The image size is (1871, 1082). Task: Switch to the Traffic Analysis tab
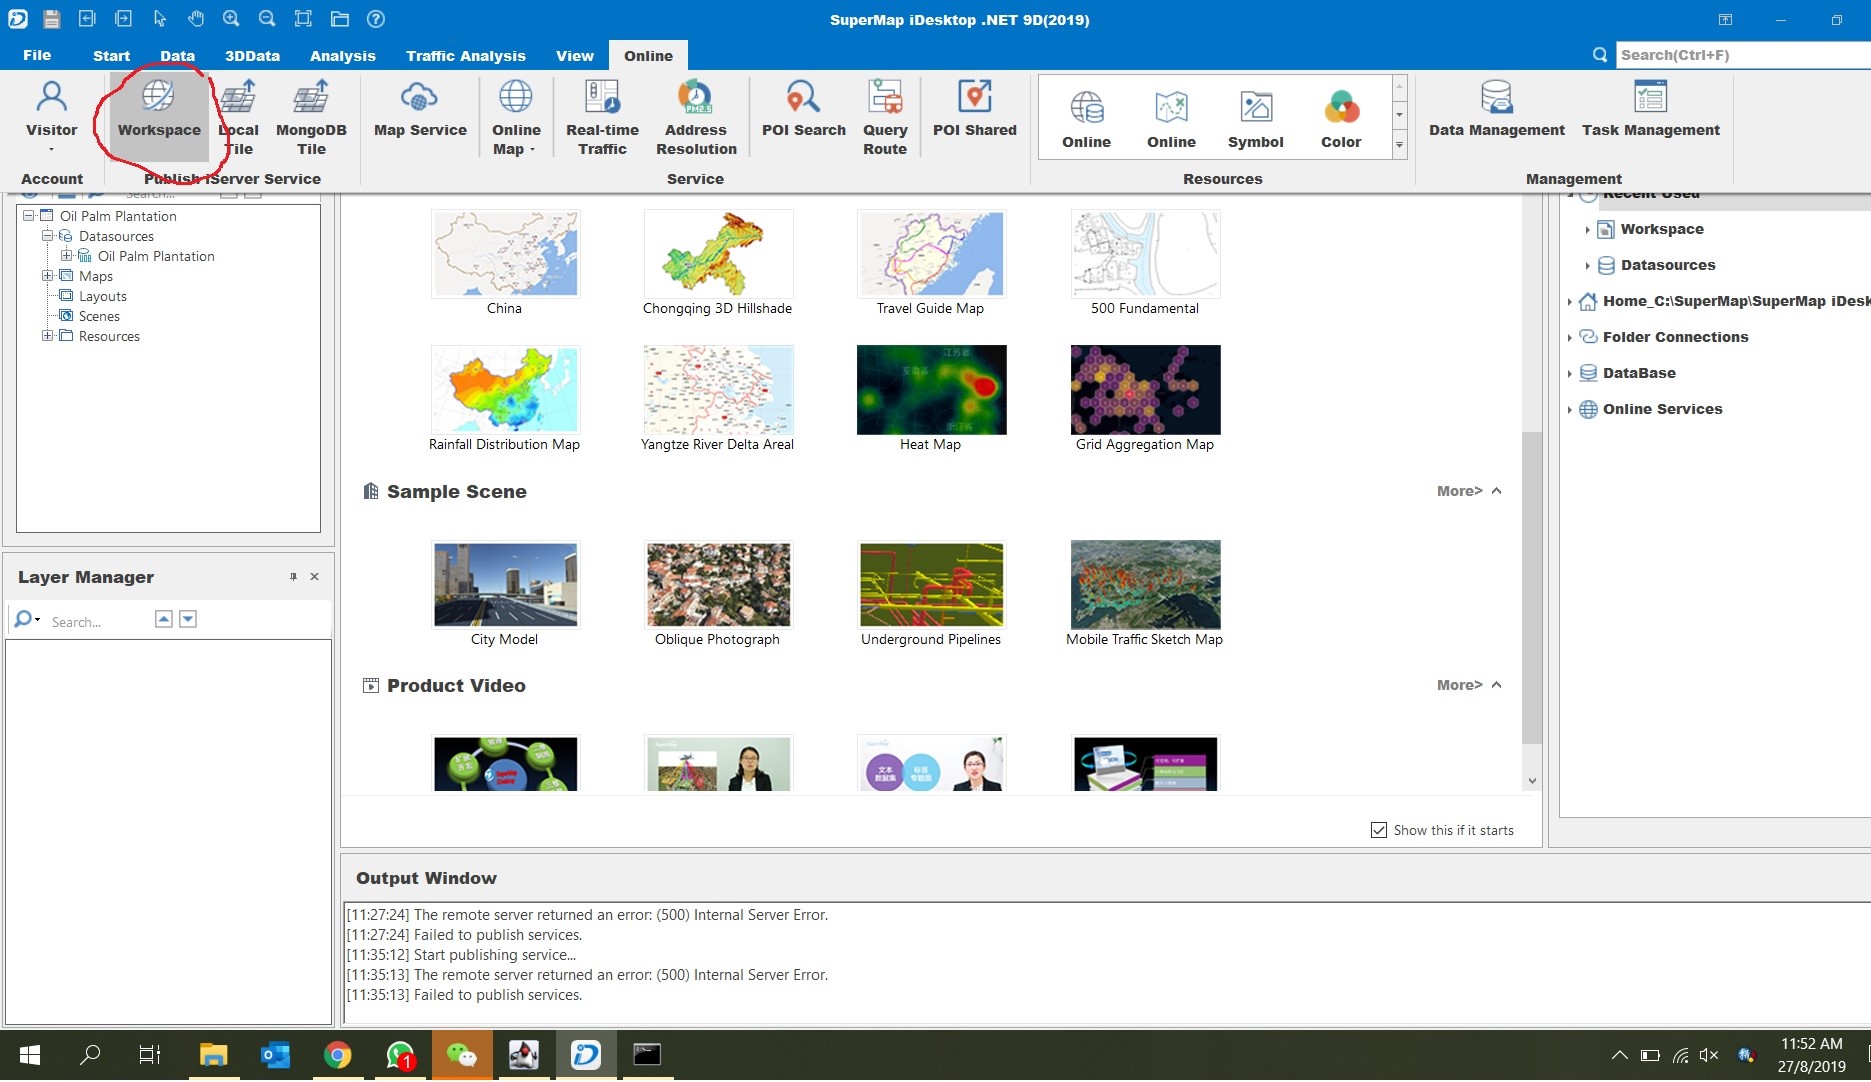465,56
